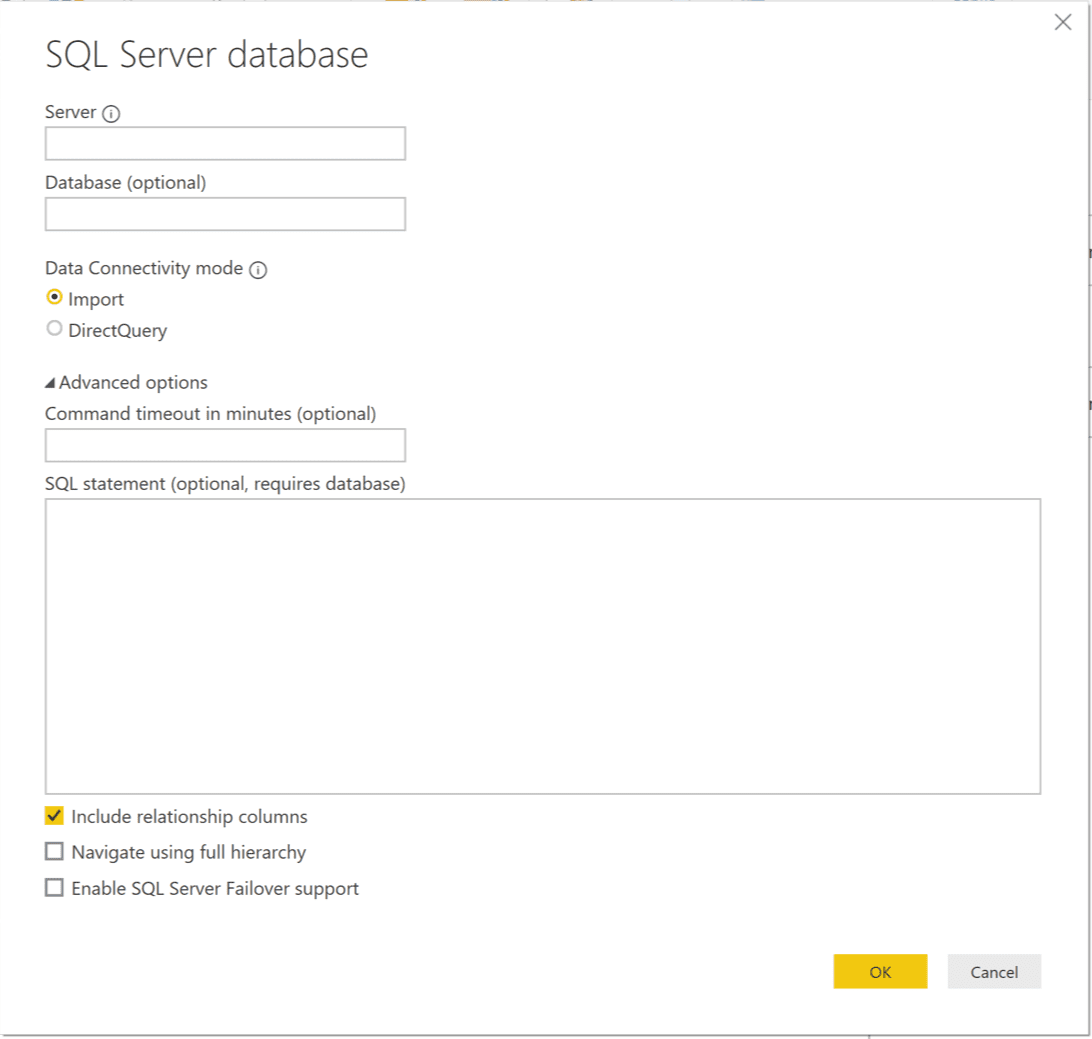Select the Import radio button
The width and height of the screenshot is (1092, 1039).
pyautogui.click(x=54, y=297)
